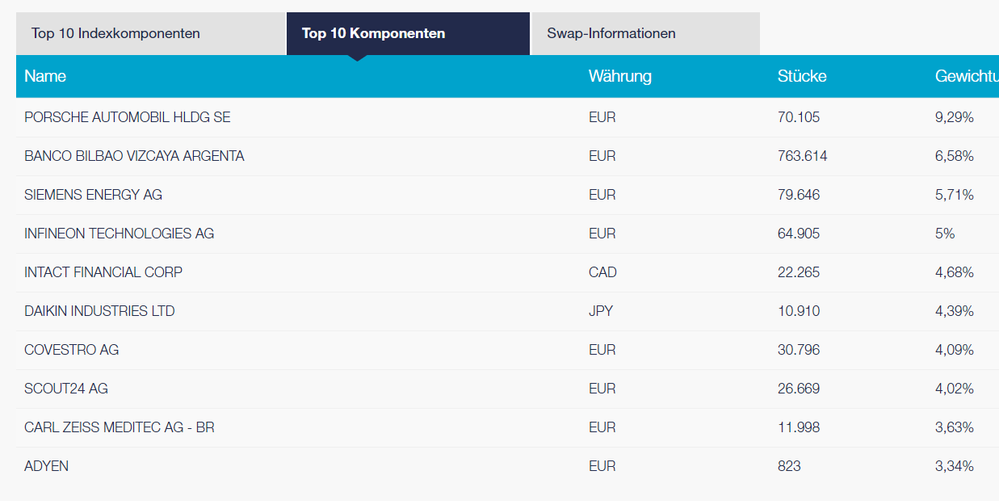This screenshot has width=999, height=501.
Task: Select the Intact Financial Corp row
Action: pyautogui.click(x=103, y=272)
